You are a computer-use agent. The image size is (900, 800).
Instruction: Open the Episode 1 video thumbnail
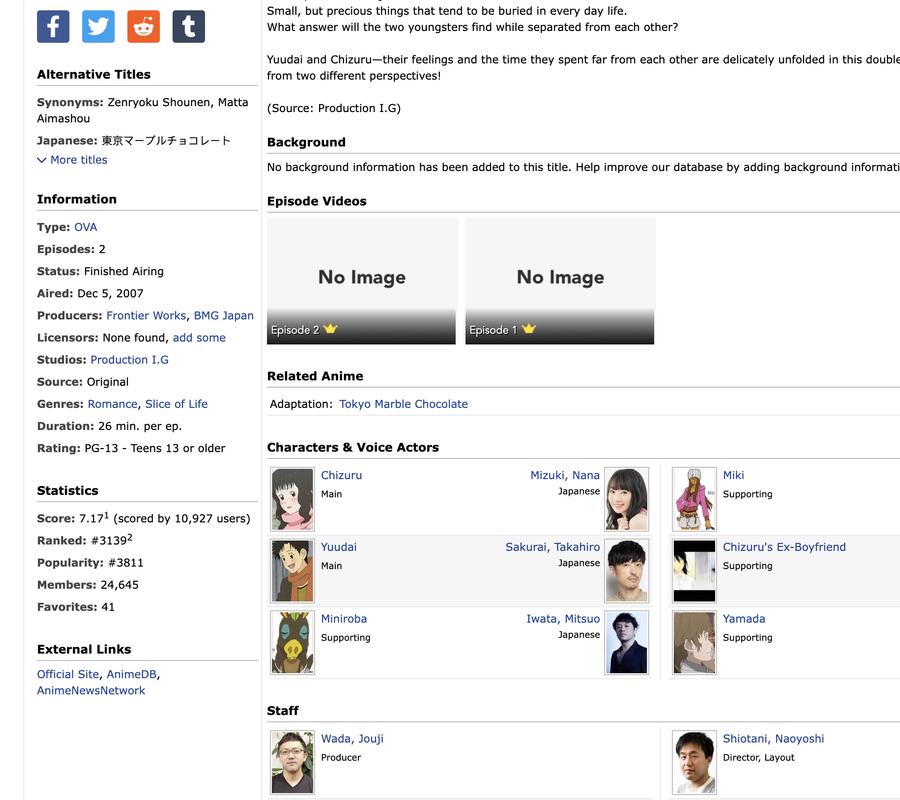coord(560,281)
